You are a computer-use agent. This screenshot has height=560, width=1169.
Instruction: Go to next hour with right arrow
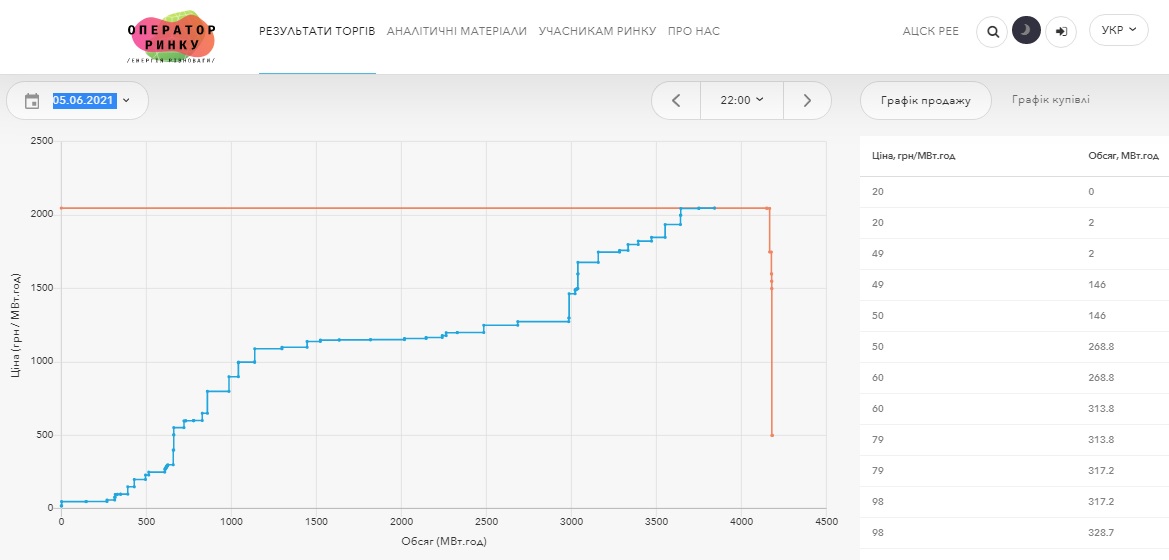807,100
